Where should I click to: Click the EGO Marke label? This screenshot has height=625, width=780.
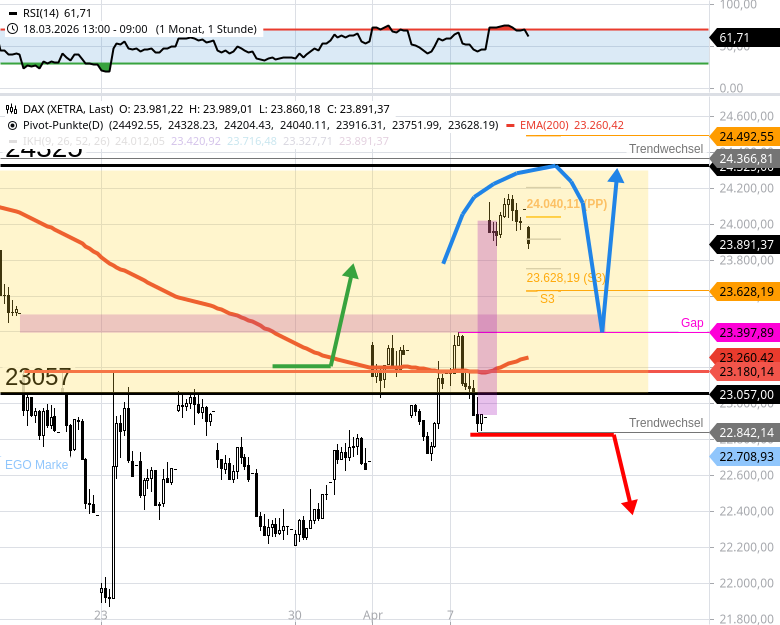[x=37, y=464]
